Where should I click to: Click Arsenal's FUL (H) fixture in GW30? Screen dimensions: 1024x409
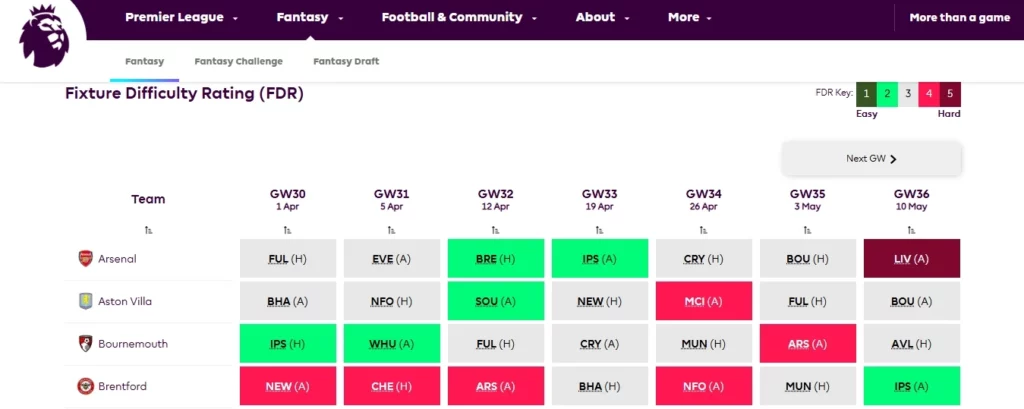click(x=287, y=259)
